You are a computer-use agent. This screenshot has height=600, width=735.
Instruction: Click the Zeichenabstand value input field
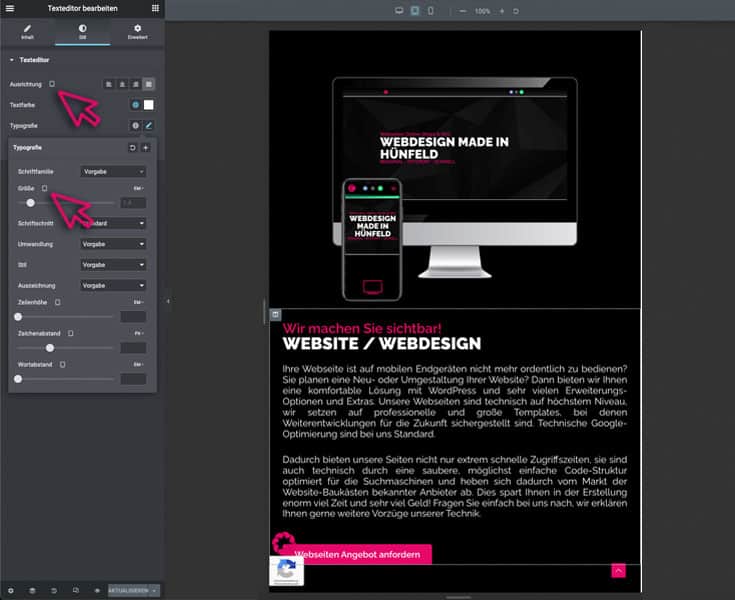click(x=133, y=348)
